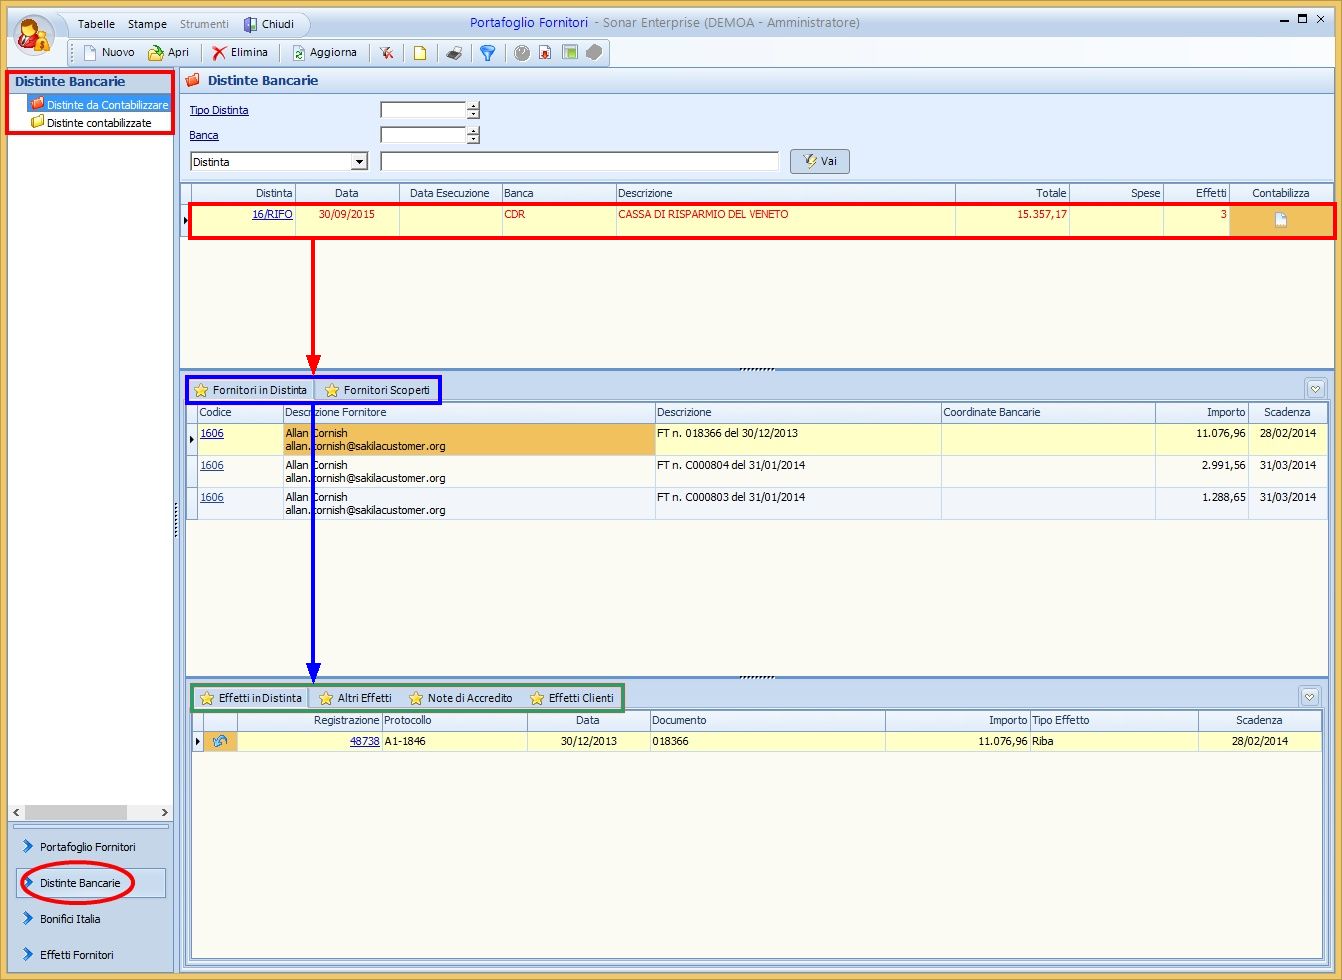Click the contabilizza document icon in 16/RIFO row
Screen dimensions: 1342x980
tap(1280, 221)
